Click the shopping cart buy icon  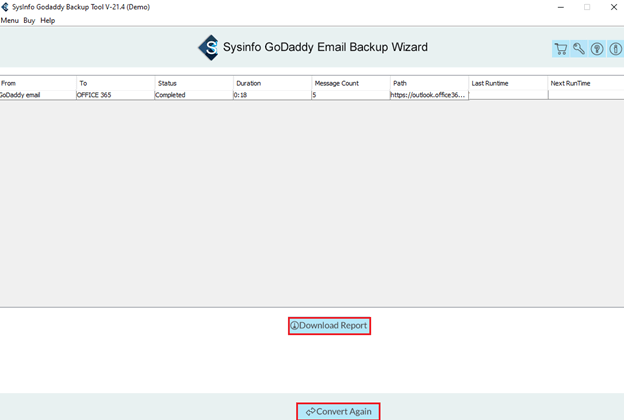(561, 49)
